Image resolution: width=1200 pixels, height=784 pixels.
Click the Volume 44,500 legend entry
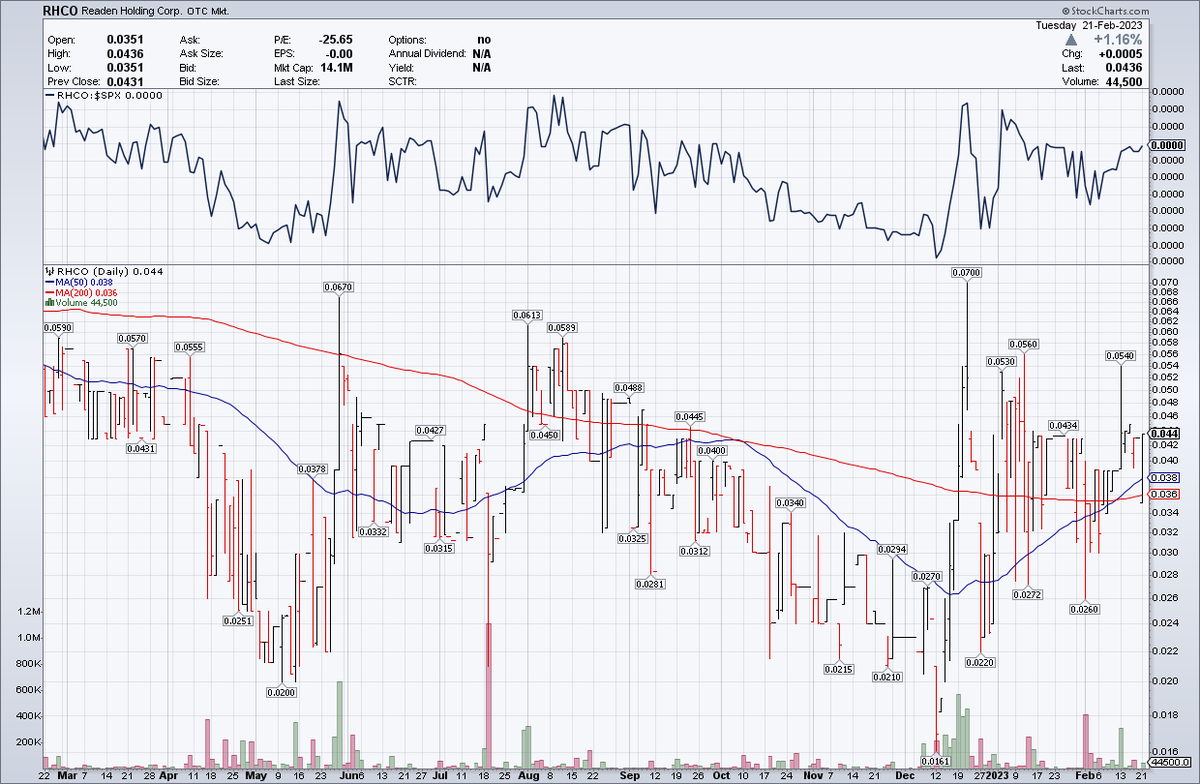pyautogui.click(x=82, y=303)
